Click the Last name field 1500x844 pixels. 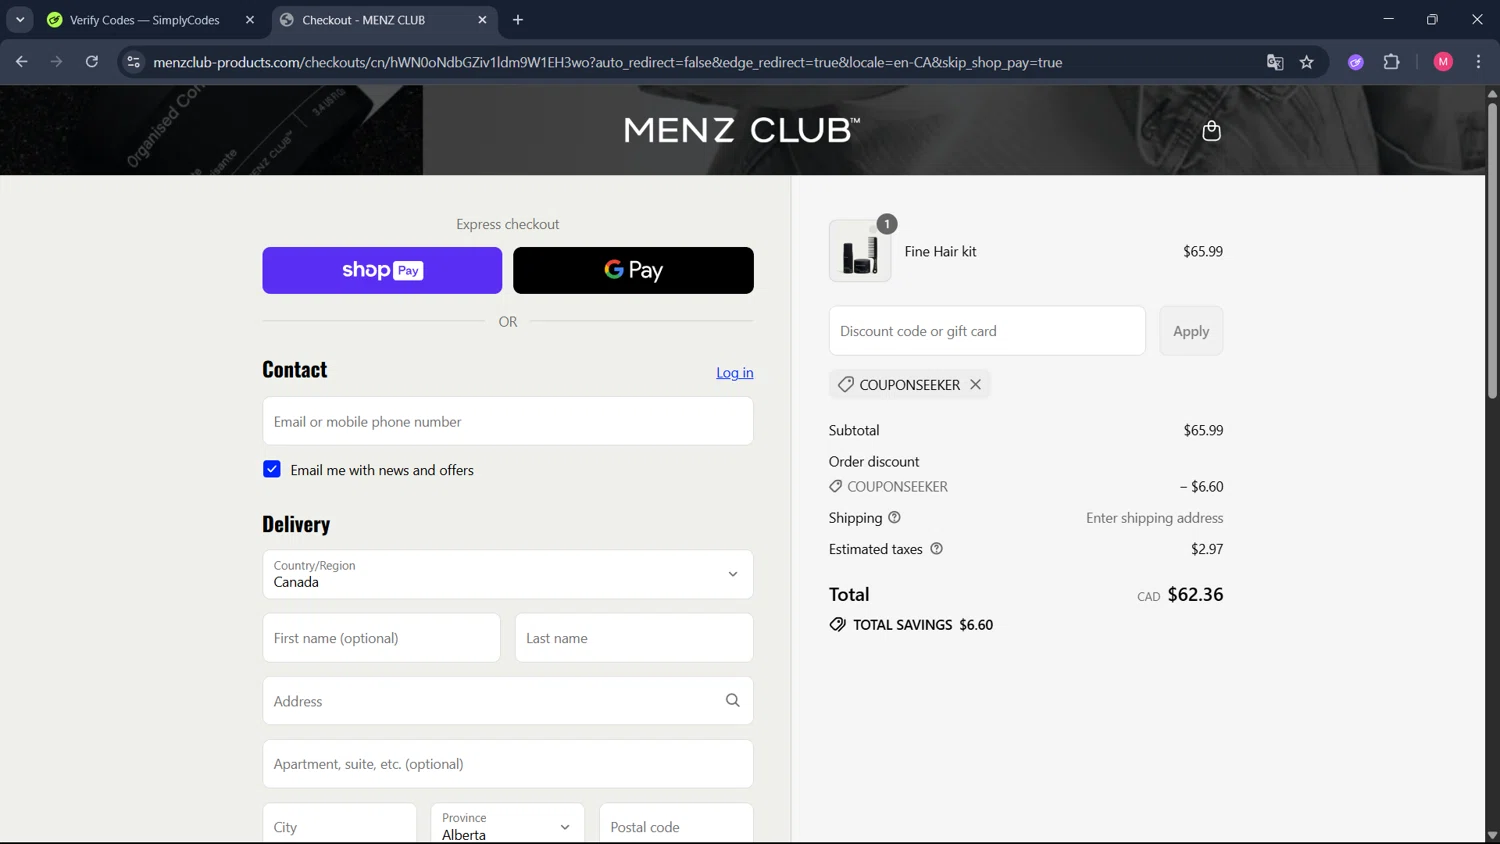point(634,638)
